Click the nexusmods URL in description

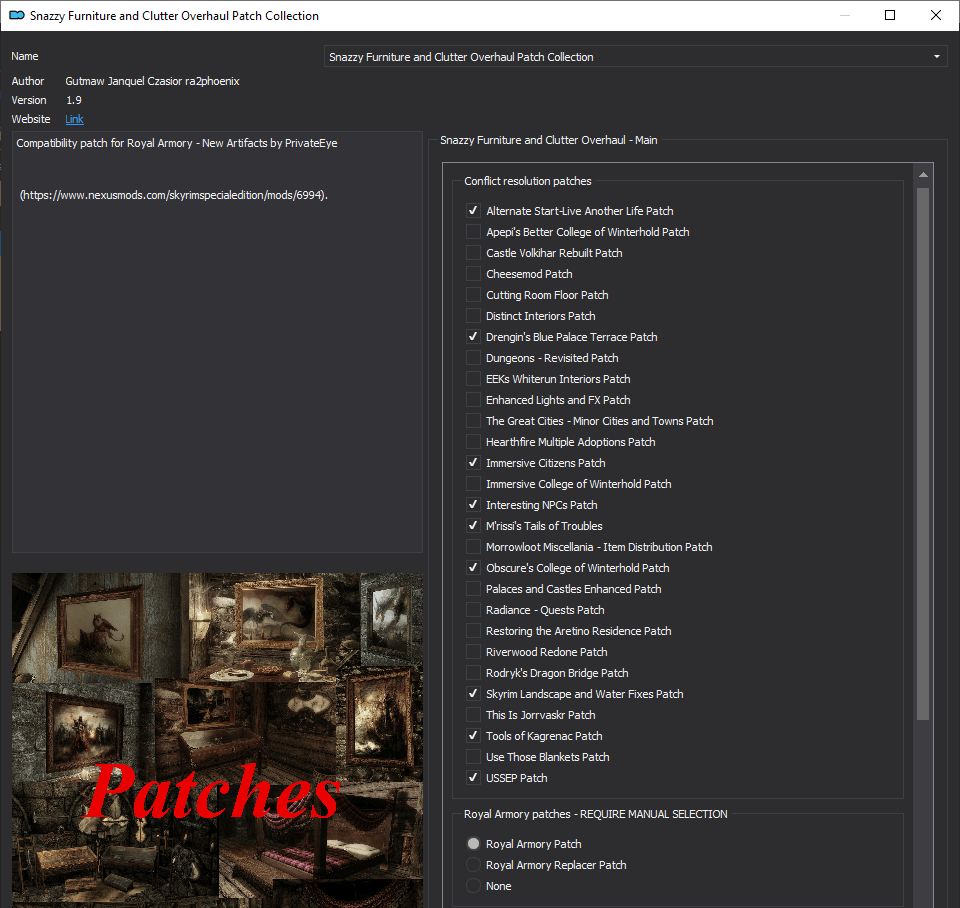(x=174, y=195)
